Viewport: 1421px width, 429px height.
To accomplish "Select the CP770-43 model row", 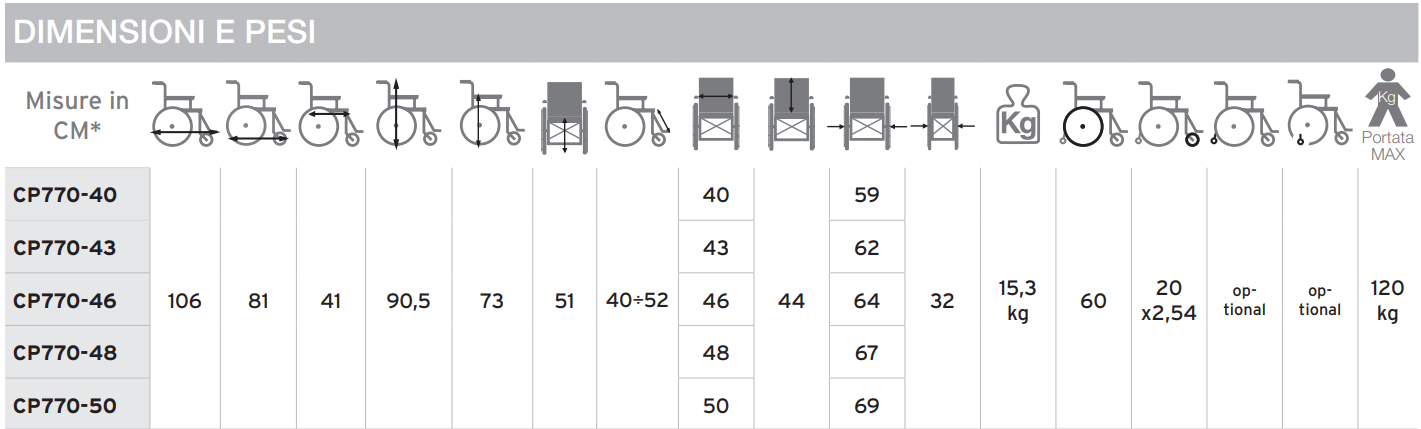I will (66, 248).
